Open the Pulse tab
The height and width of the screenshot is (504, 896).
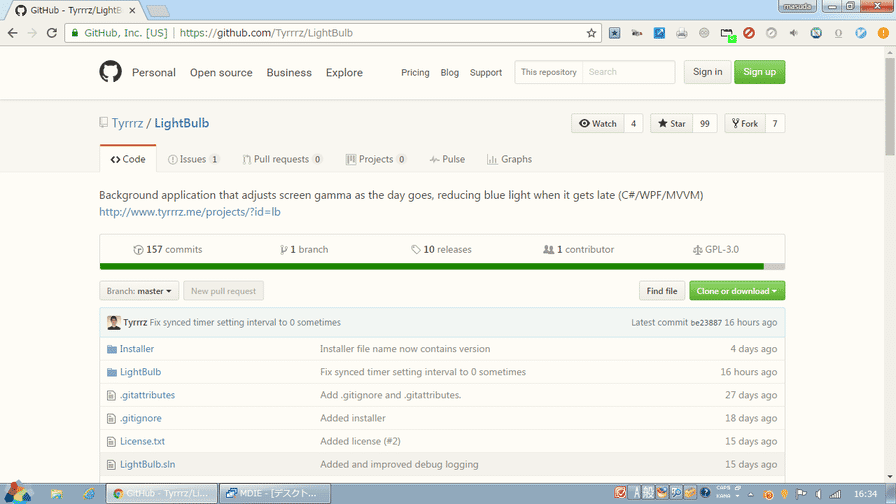pos(447,159)
